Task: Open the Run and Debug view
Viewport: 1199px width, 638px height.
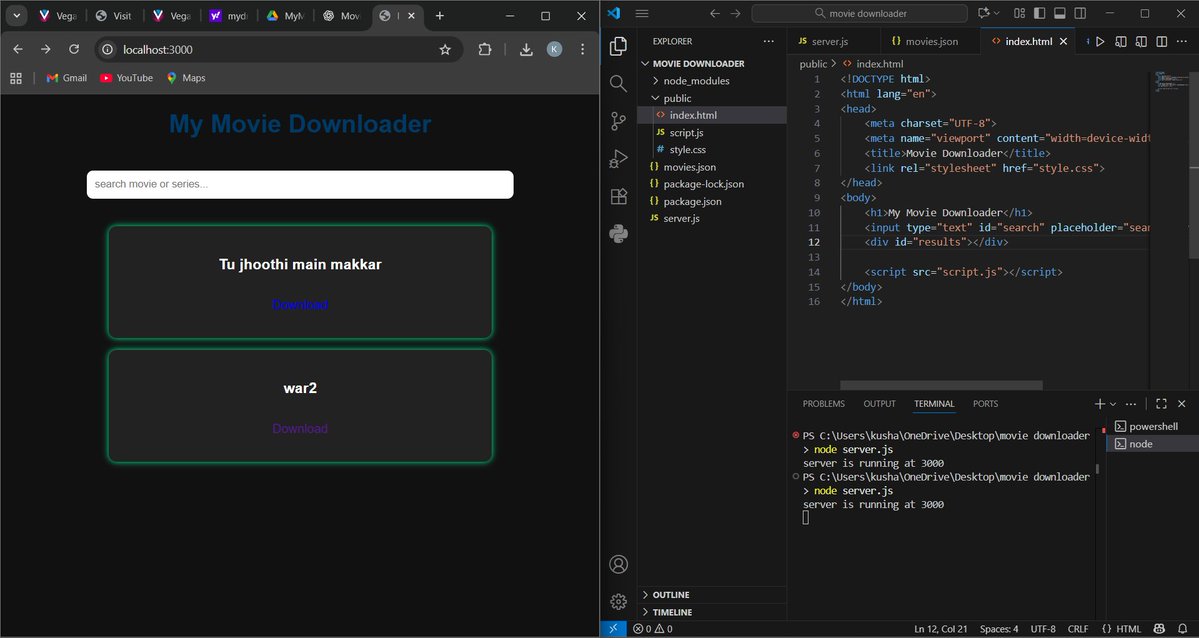Action: 618,158
